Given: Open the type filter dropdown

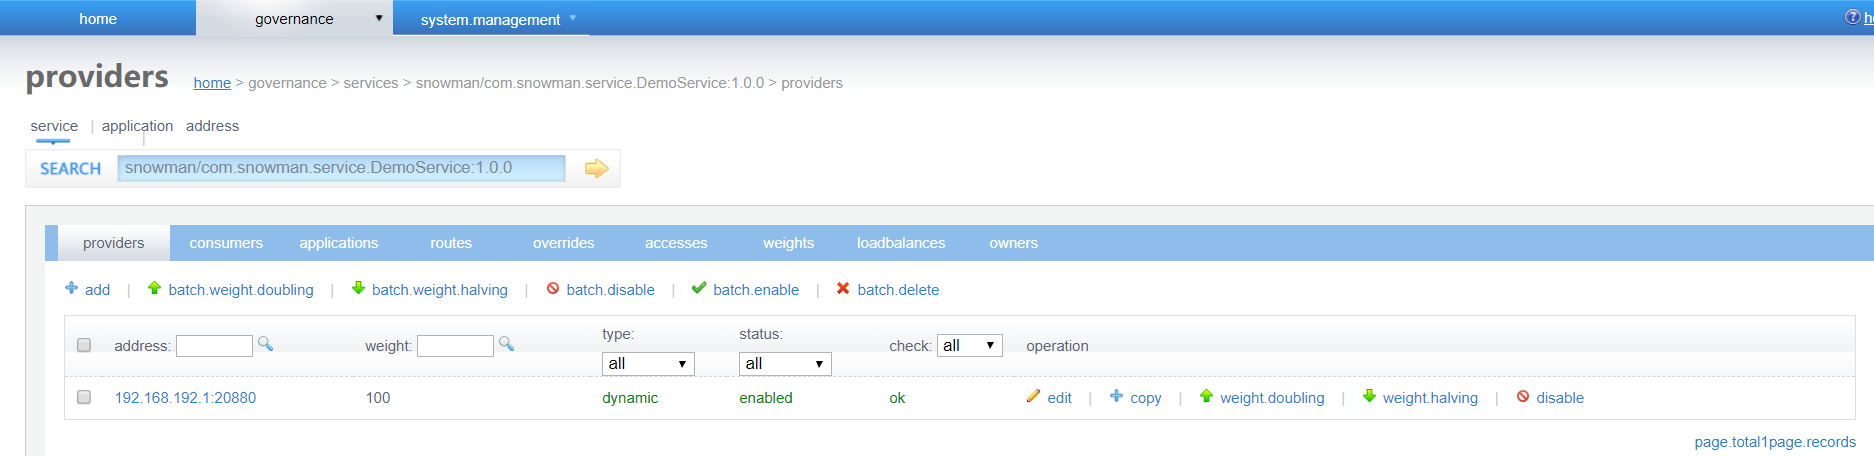Looking at the screenshot, I should coord(648,364).
